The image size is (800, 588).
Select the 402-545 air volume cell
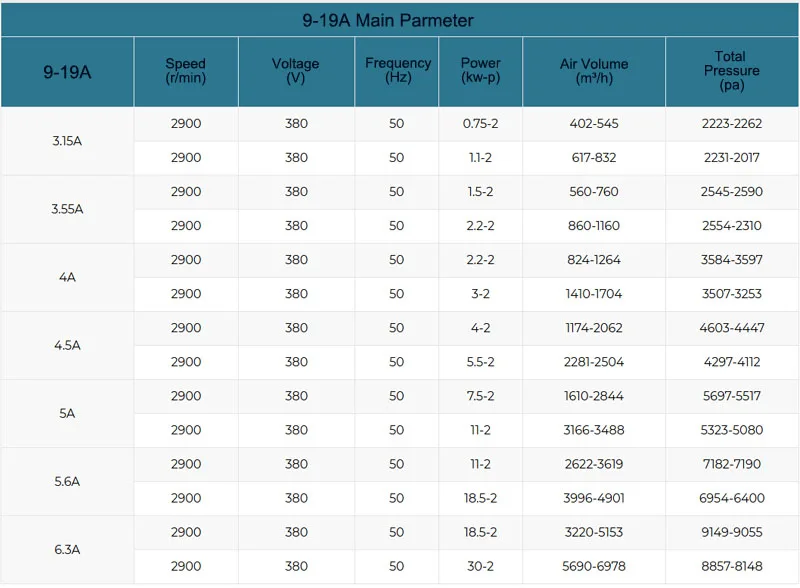[x=594, y=124]
